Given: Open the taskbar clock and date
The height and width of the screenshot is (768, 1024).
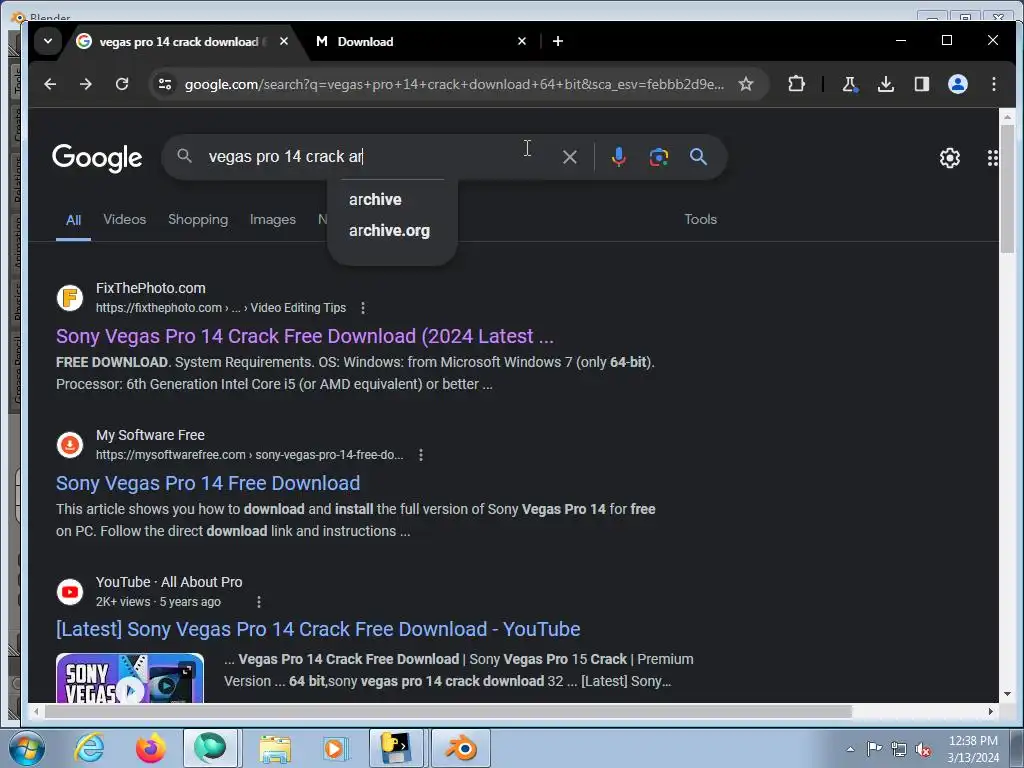Looking at the screenshot, I should tap(973, 749).
